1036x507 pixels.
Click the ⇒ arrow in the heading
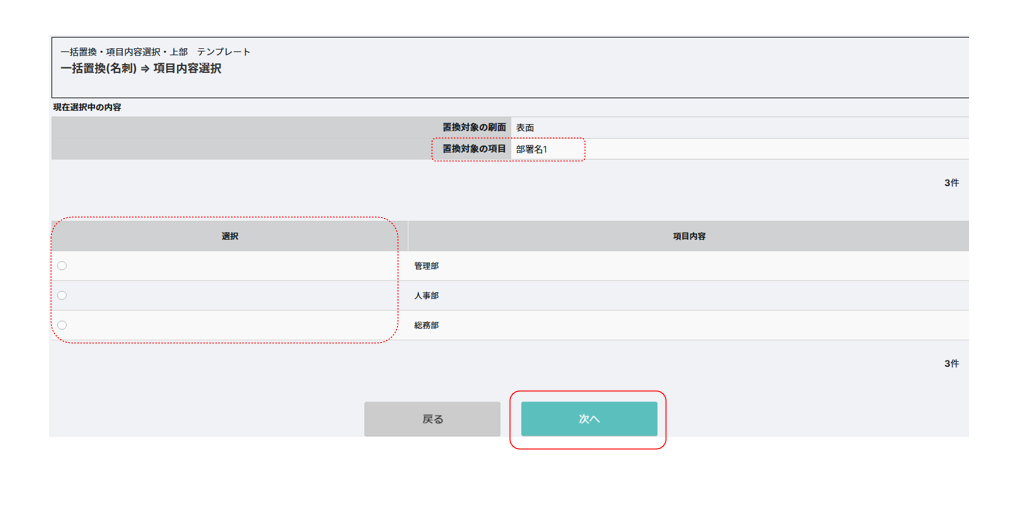145,69
